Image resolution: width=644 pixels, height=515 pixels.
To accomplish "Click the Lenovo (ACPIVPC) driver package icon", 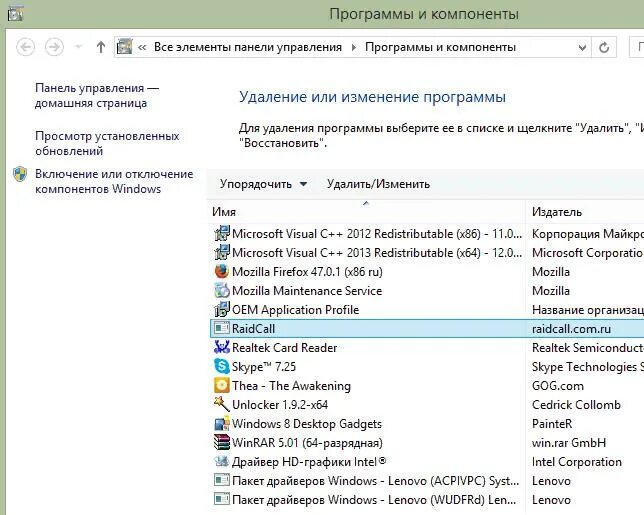I will tap(222, 480).
